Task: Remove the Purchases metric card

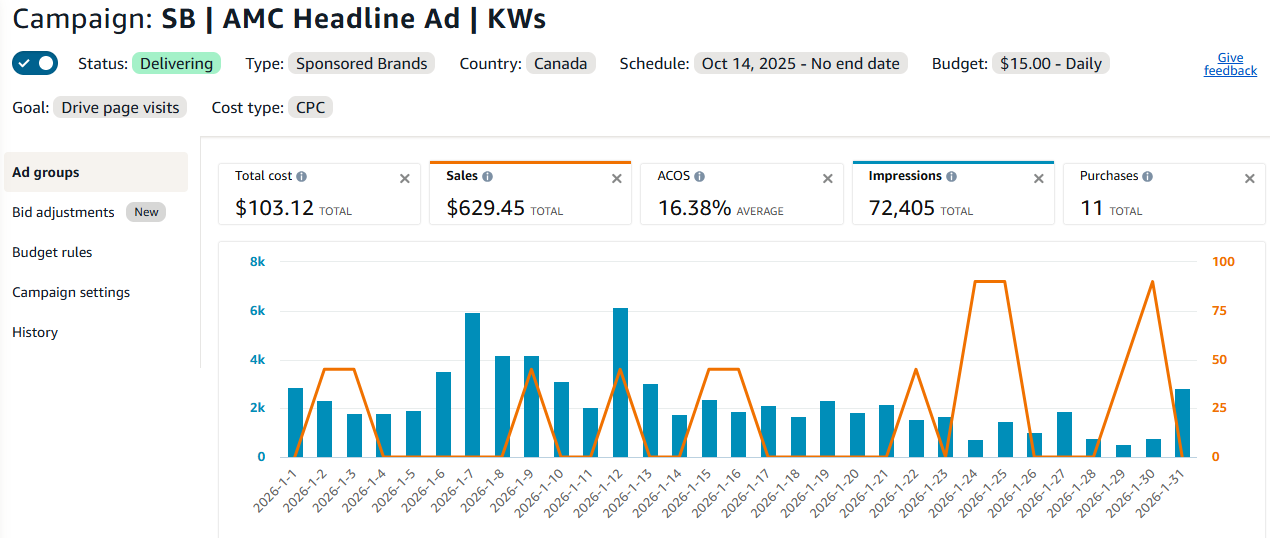Action: click(x=1249, y=179)
